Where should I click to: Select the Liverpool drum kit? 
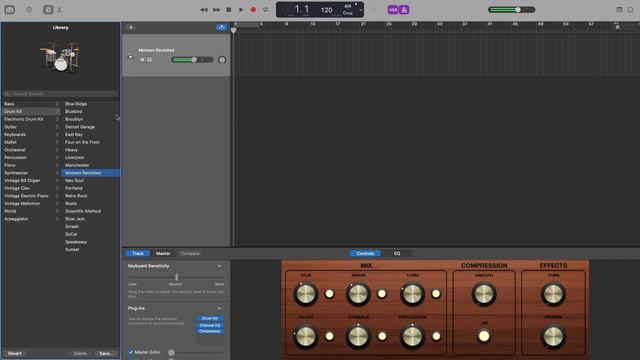pos(91,158)
